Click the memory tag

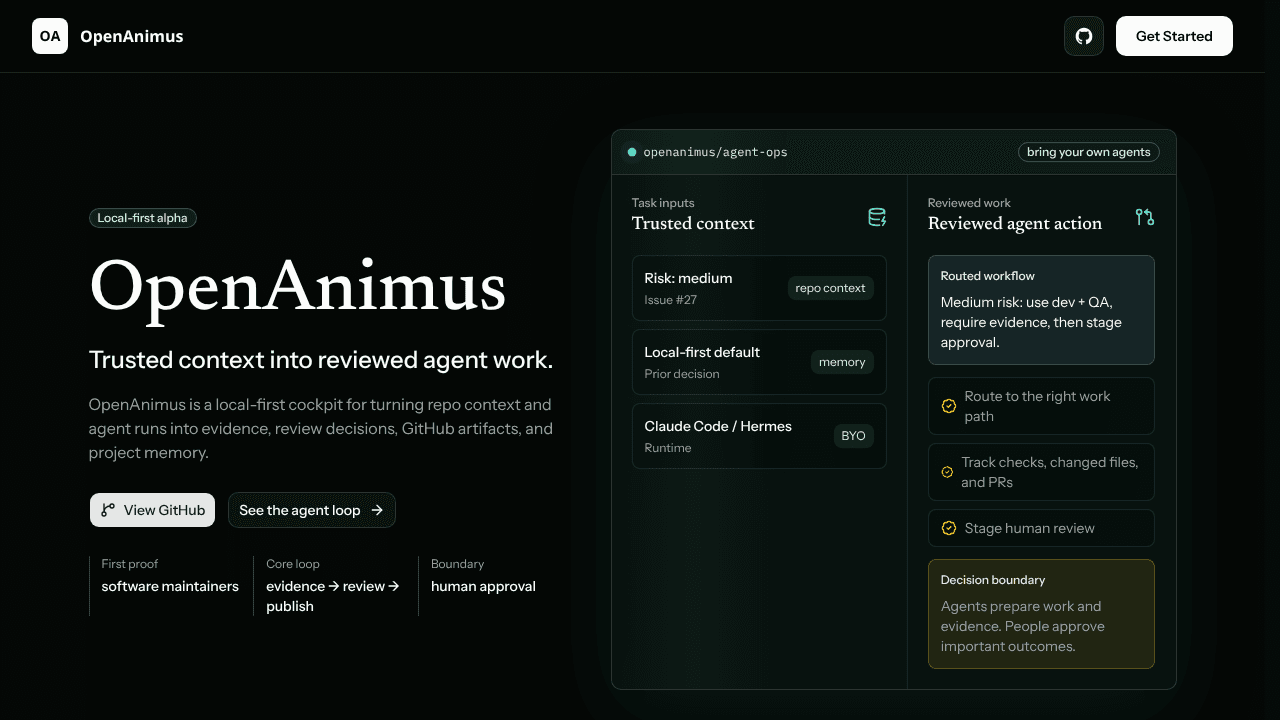coord(842,362)
